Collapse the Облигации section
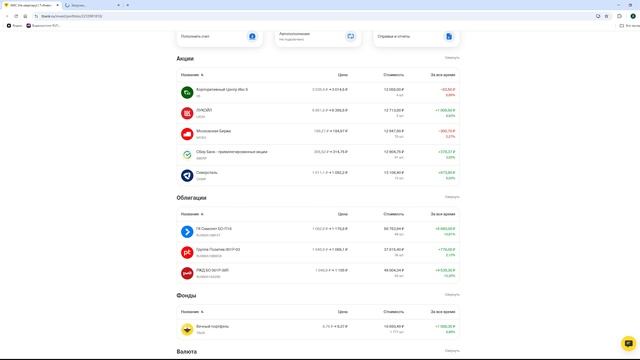640x360 pixels. click(x=452, y=197)
